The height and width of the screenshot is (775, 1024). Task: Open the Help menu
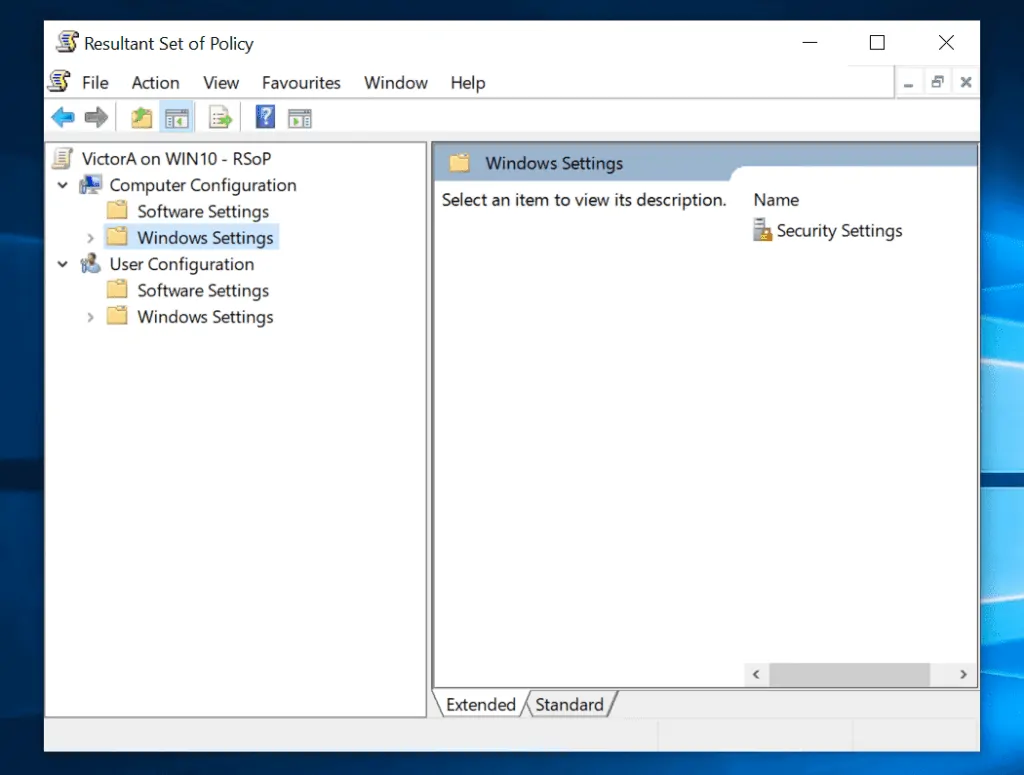click(468, 83)
